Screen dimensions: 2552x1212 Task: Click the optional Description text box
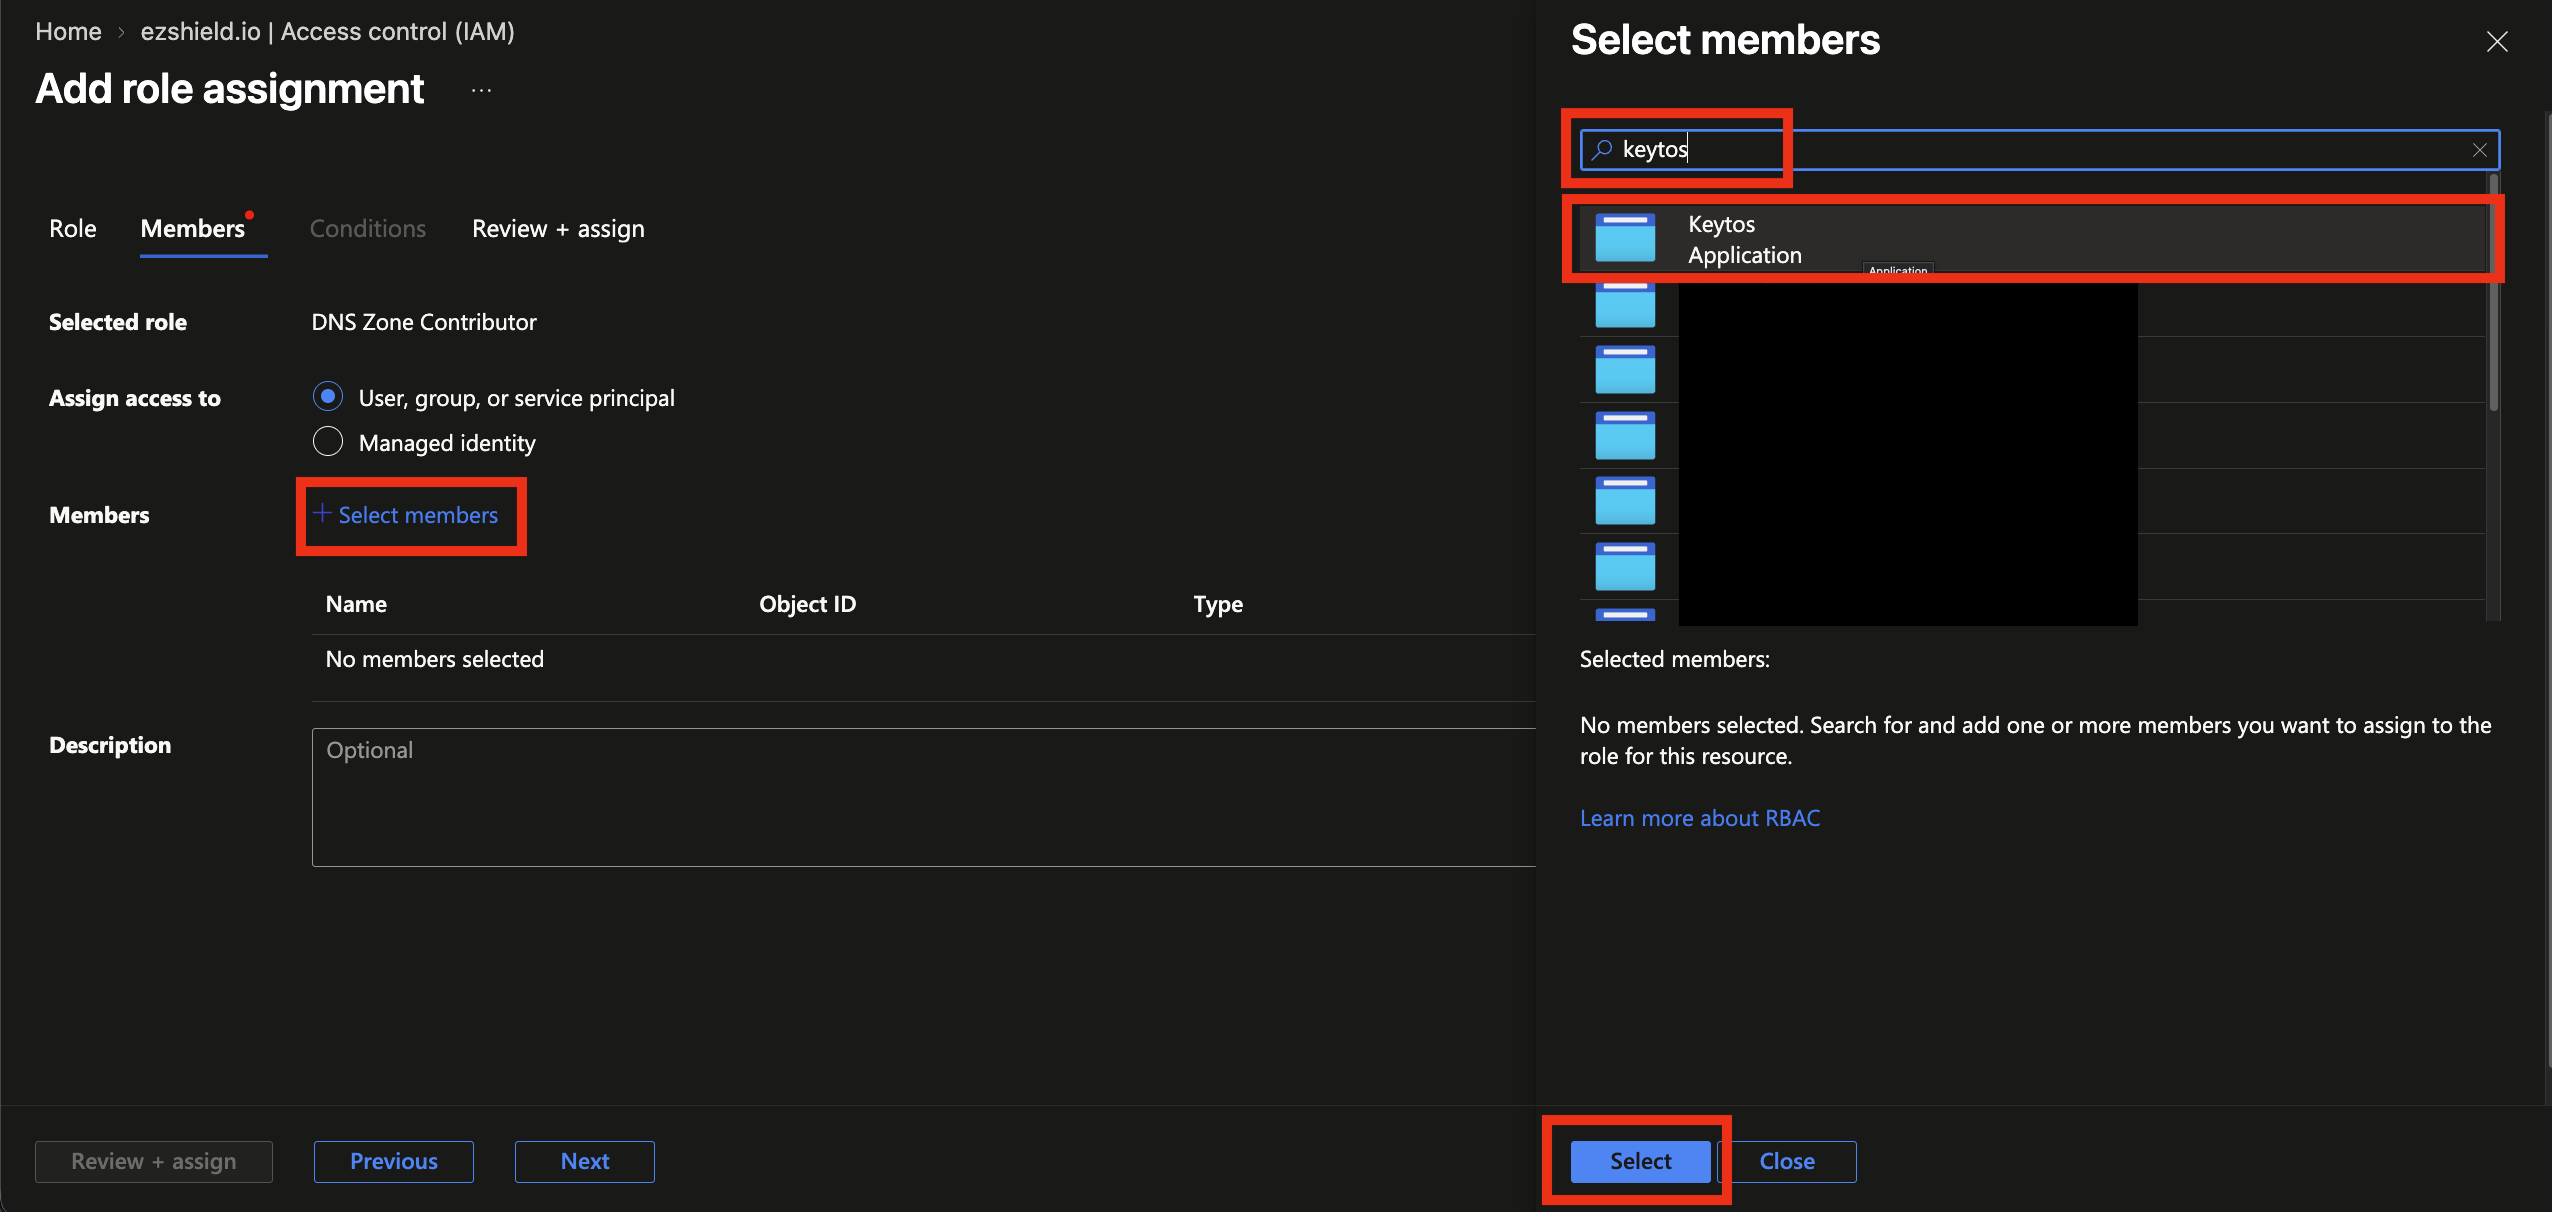(x=924, y=797)
